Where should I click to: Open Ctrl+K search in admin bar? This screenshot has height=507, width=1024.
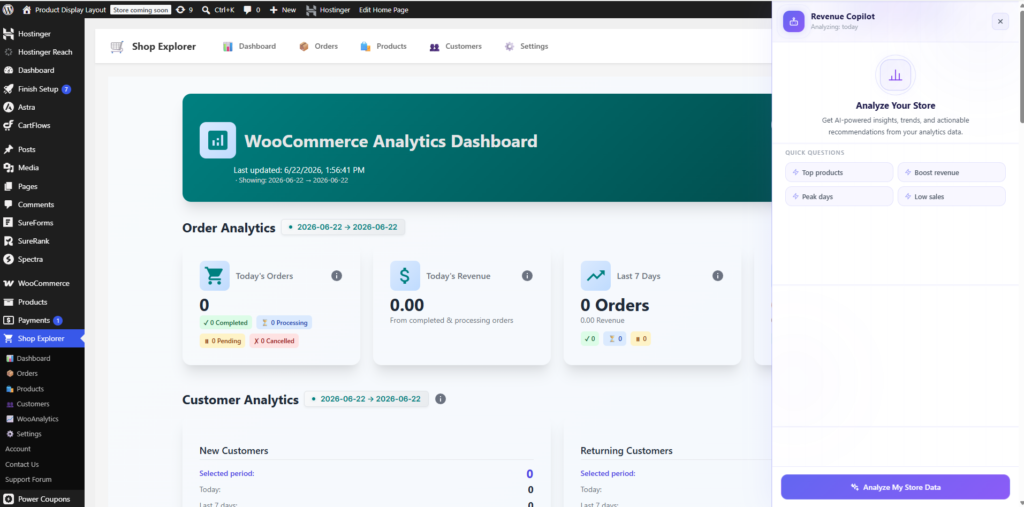coord(218,10)
